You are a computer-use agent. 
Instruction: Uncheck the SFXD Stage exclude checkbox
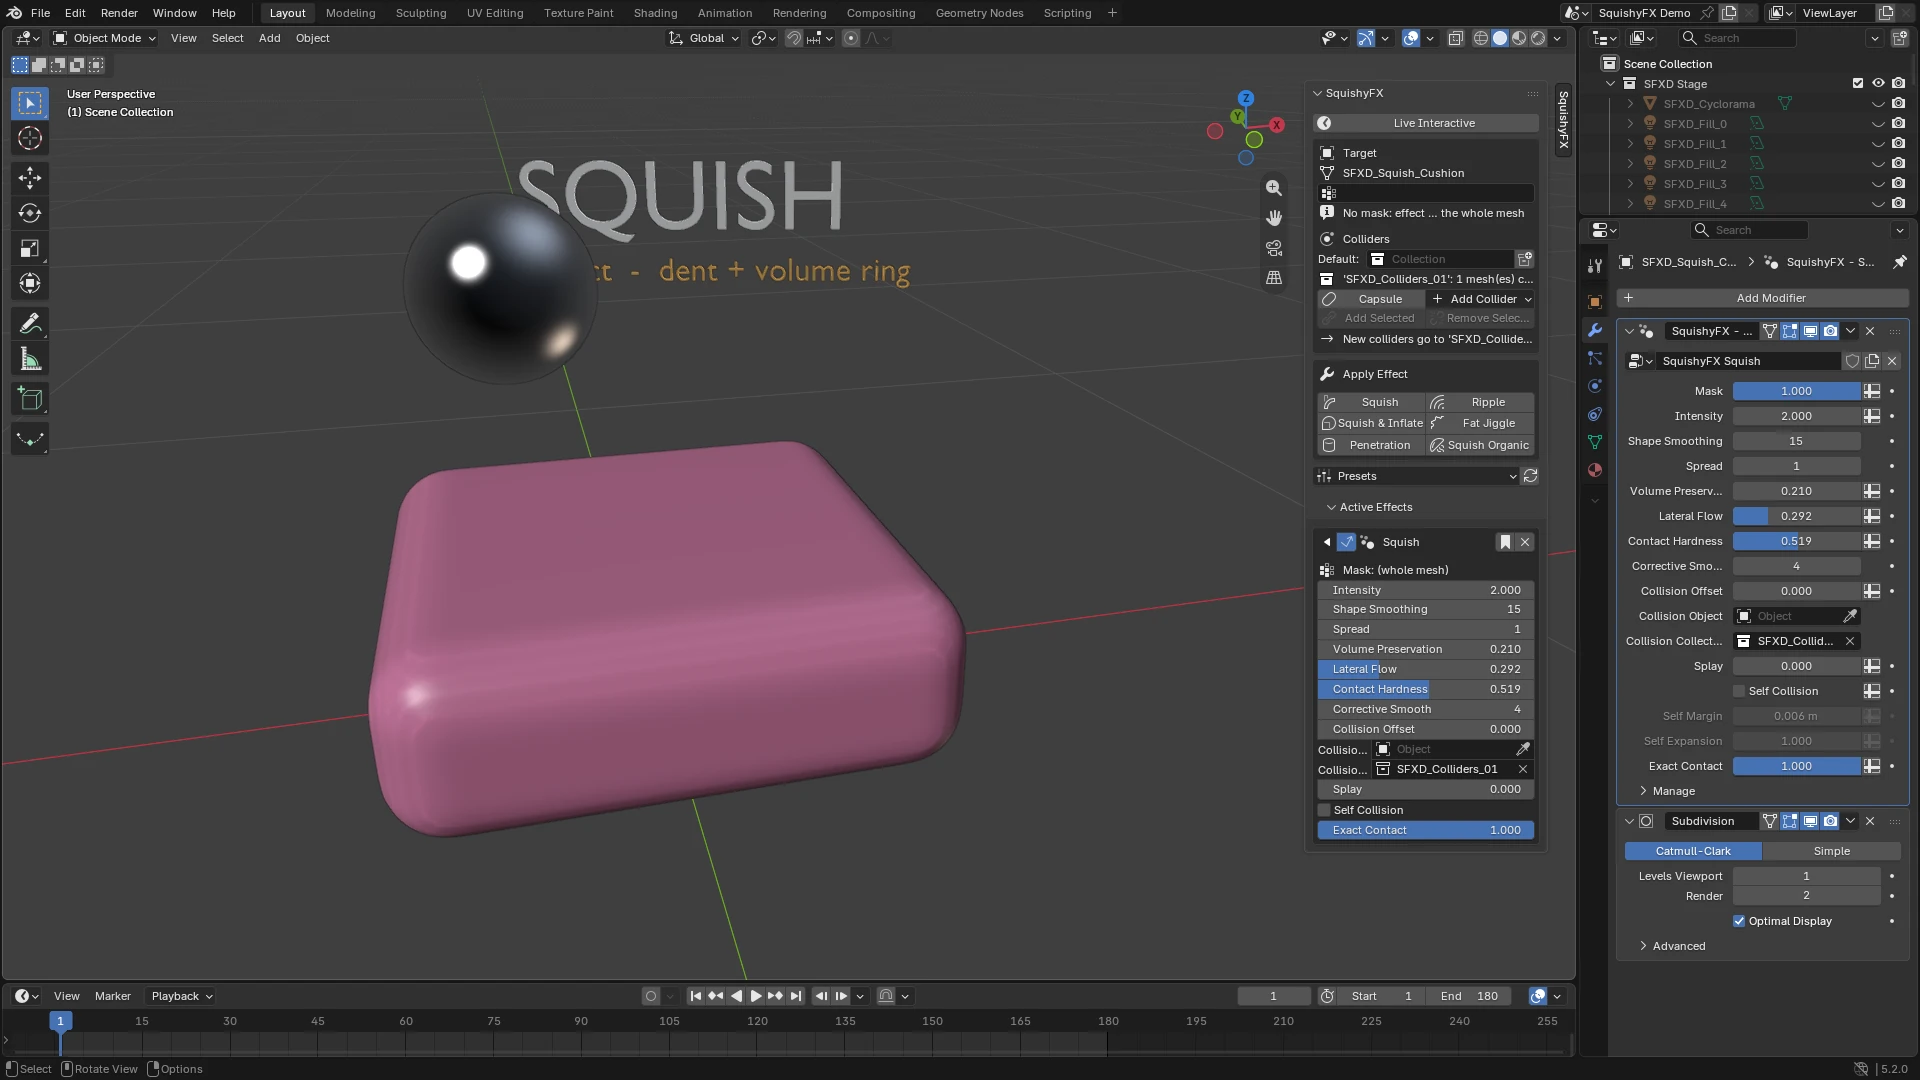click(x=1858, y=84)
